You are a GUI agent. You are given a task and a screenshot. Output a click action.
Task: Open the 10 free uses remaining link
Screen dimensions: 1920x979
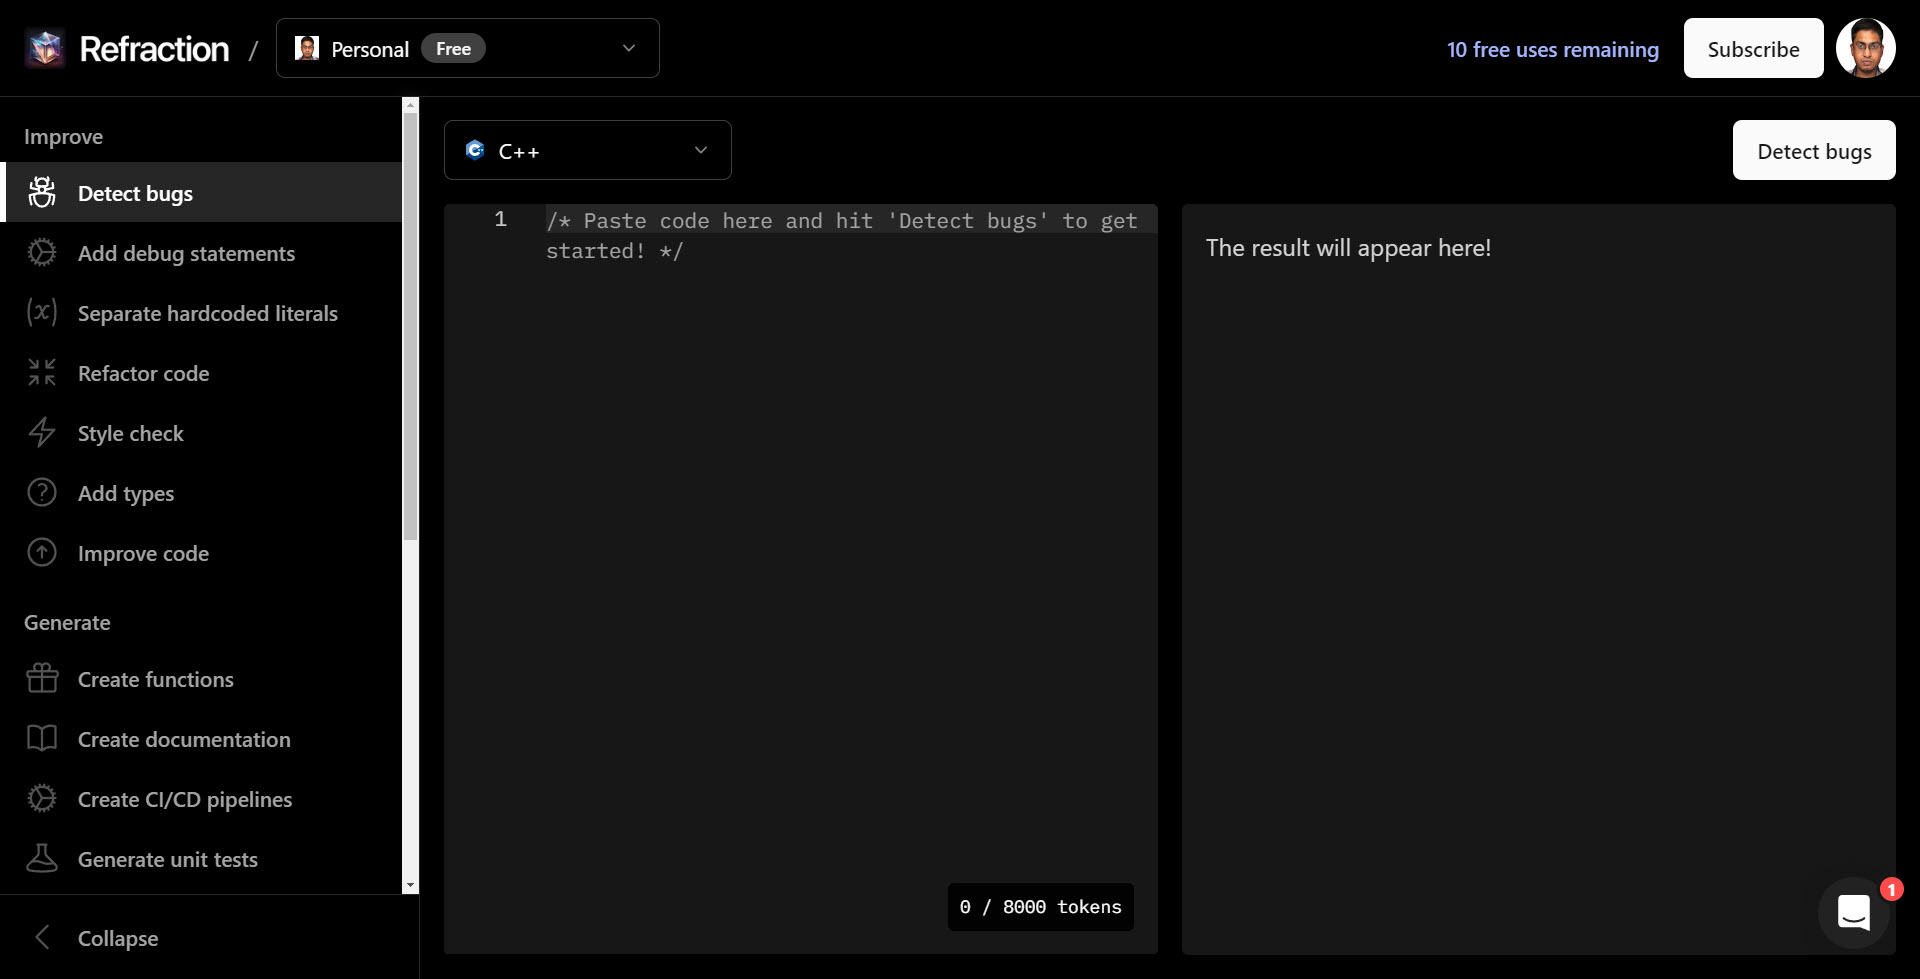coord(1552,49)
